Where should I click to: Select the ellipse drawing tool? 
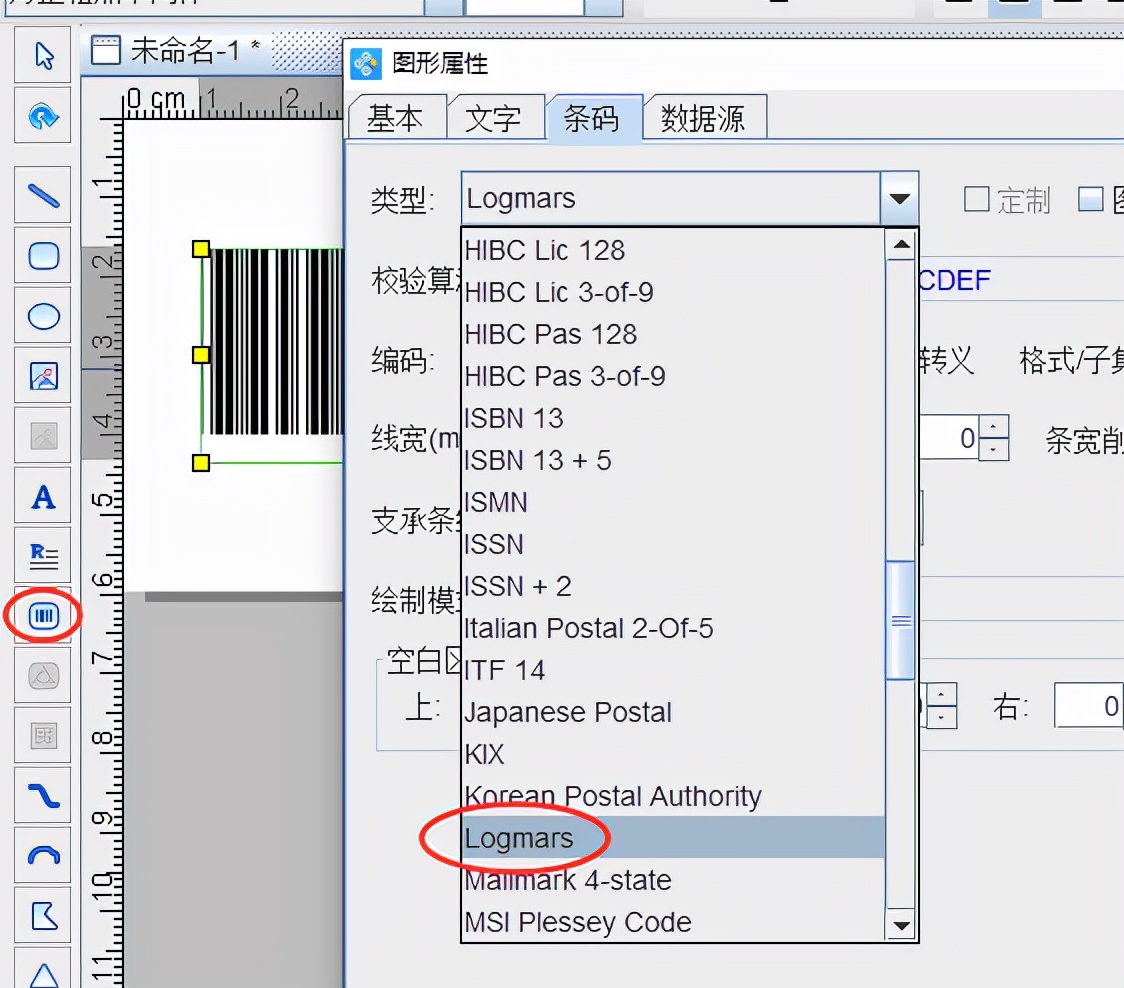(x=43, y=315)
